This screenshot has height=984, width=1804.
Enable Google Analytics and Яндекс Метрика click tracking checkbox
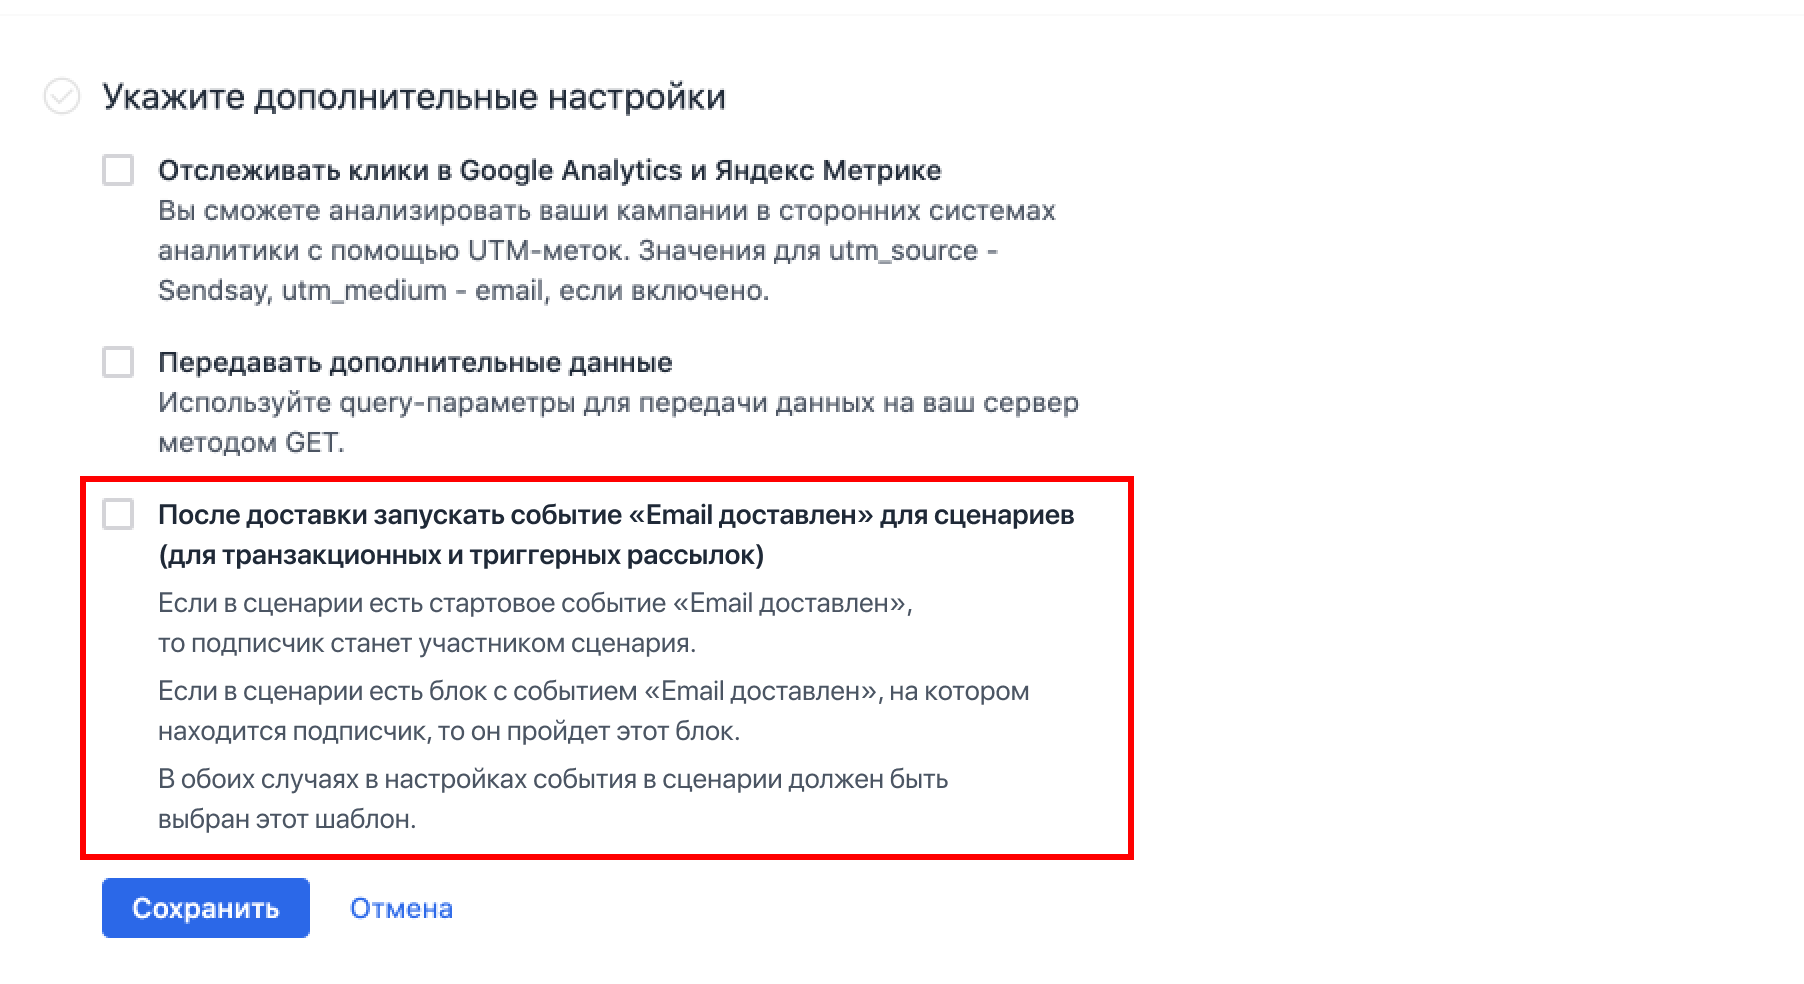pyautogui.click(x=118, y=170)
